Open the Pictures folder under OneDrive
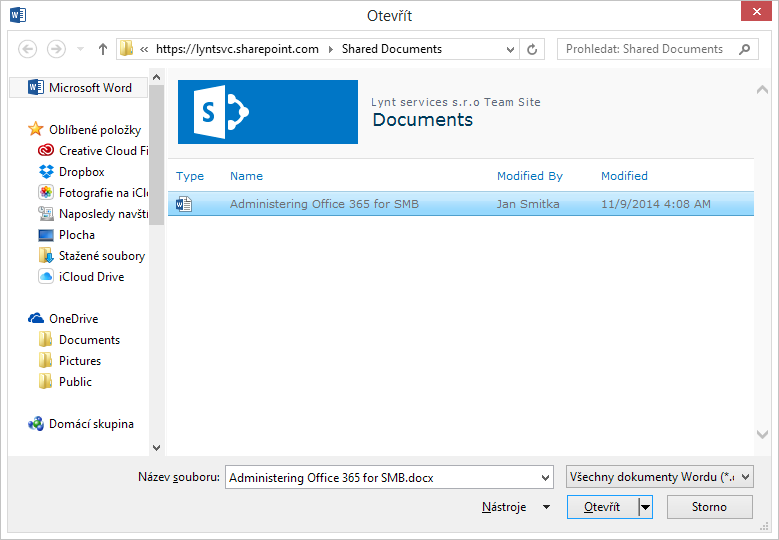This screenshot has width=779, height=540. (79, 361)
